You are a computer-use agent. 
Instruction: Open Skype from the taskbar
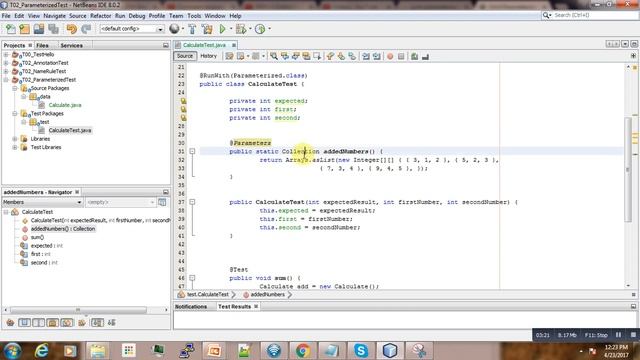click(361, 350)
